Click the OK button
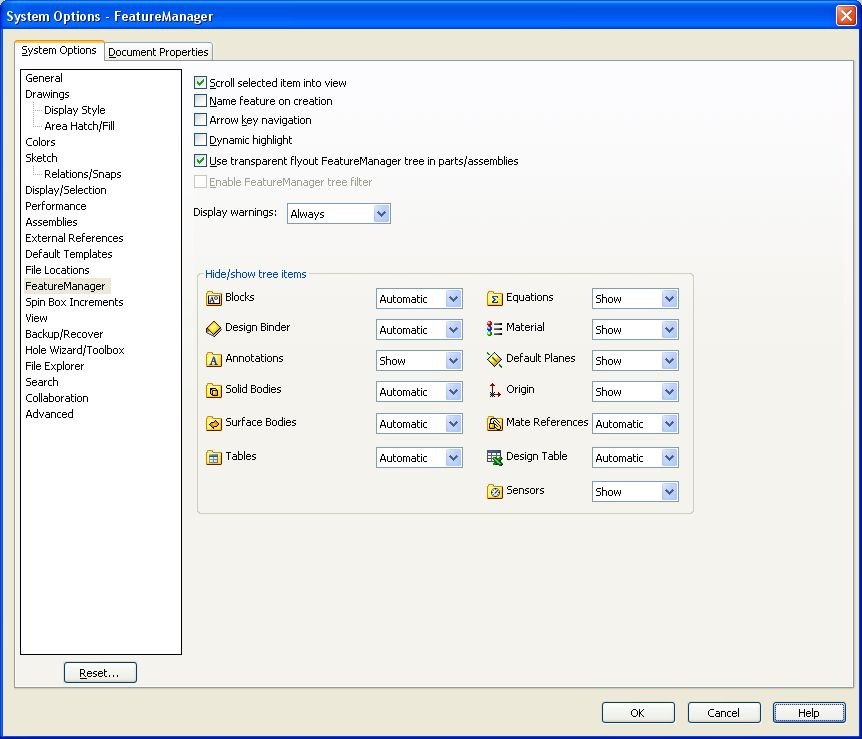This screenshot has height=739, width=862. [x=638, y=713]
